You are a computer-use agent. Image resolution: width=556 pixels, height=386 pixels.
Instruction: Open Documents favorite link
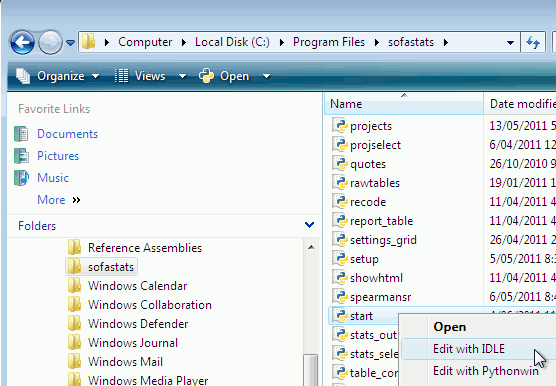click(67, 134)
